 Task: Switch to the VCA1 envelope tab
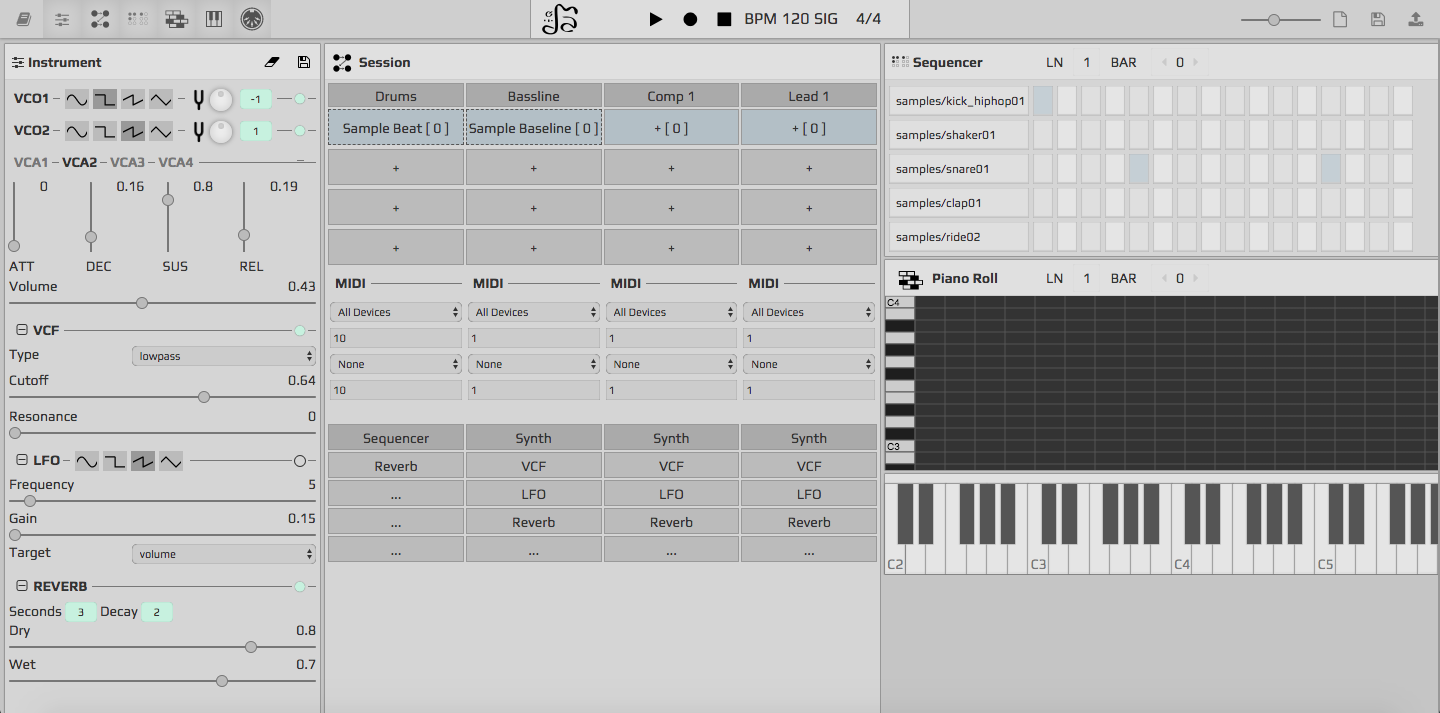[30, 162]
